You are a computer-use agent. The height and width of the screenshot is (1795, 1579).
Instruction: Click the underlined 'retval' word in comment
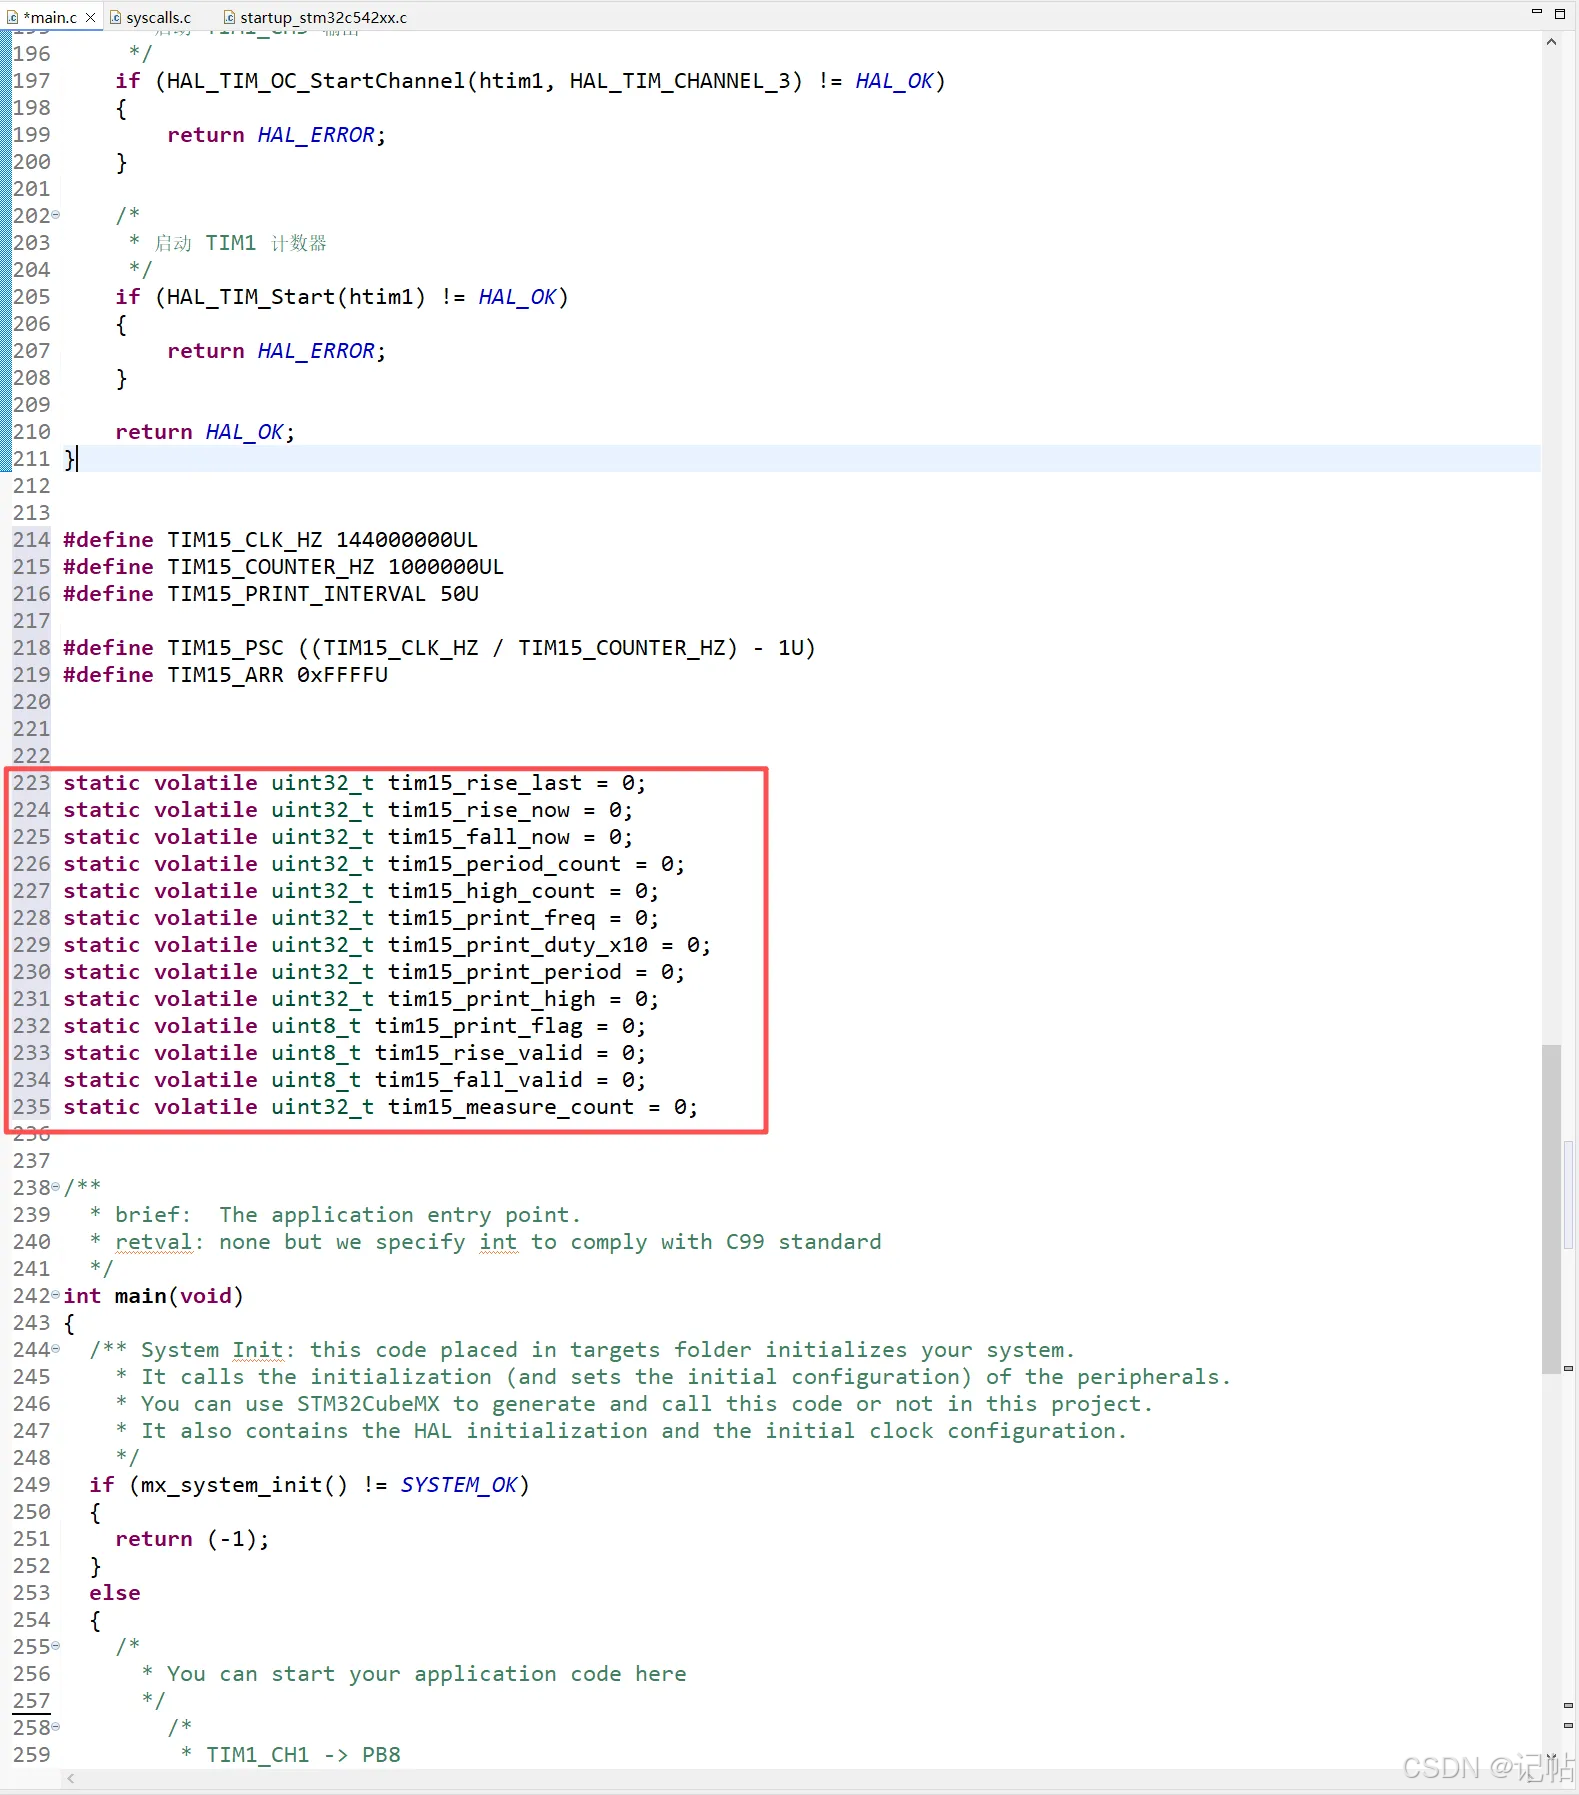[153, 1242]
